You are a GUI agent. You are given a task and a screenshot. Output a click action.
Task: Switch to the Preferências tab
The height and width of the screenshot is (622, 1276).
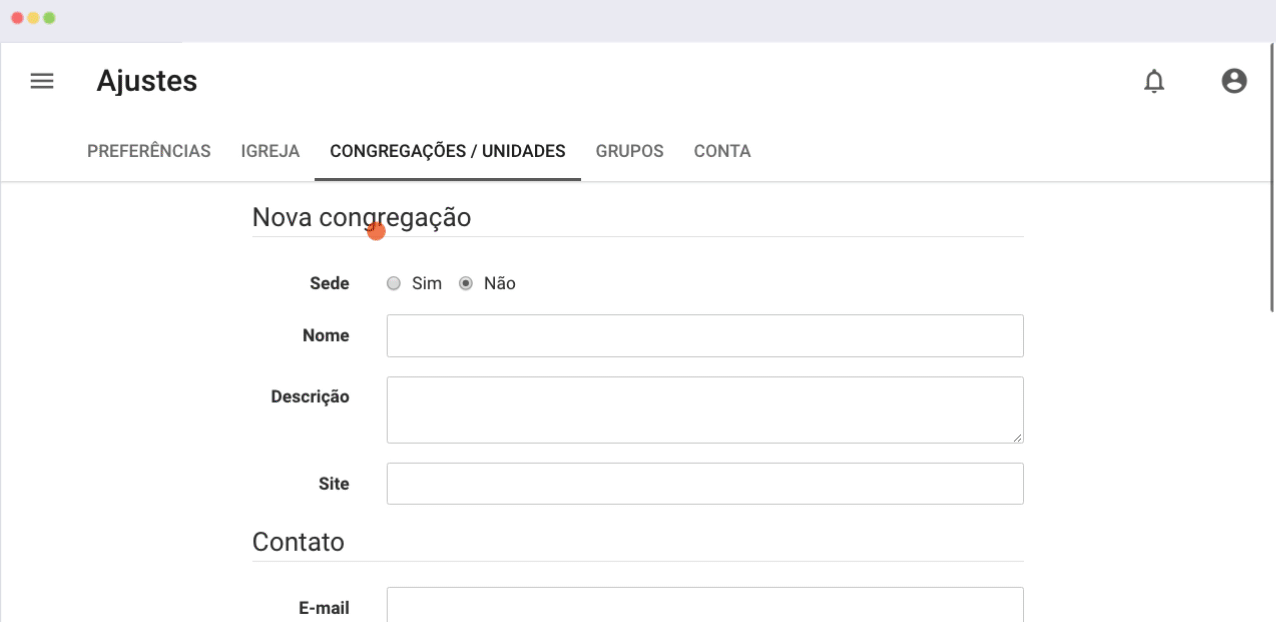tap(149, 152)
